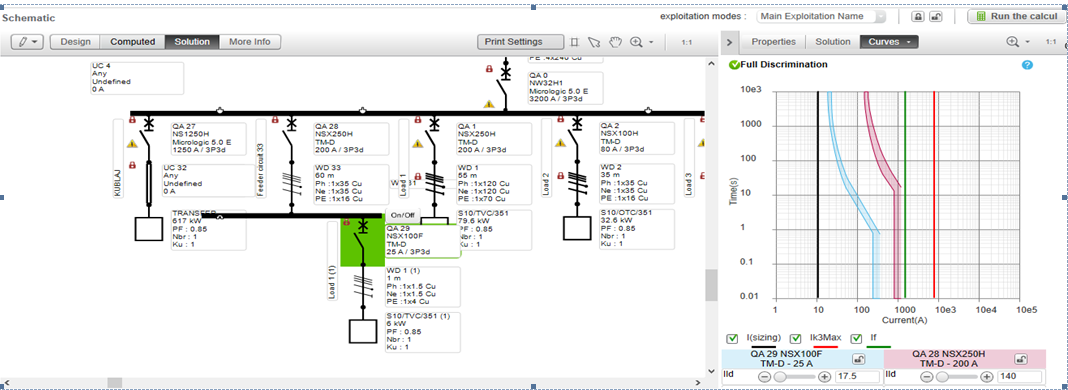Uncheck the I(sizing) checkbox

(732, 338)
